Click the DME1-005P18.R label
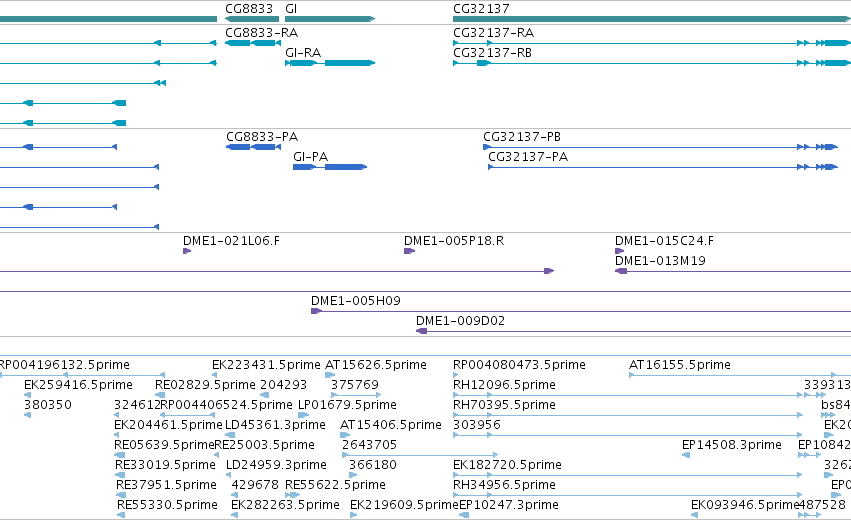 (454, 240)
